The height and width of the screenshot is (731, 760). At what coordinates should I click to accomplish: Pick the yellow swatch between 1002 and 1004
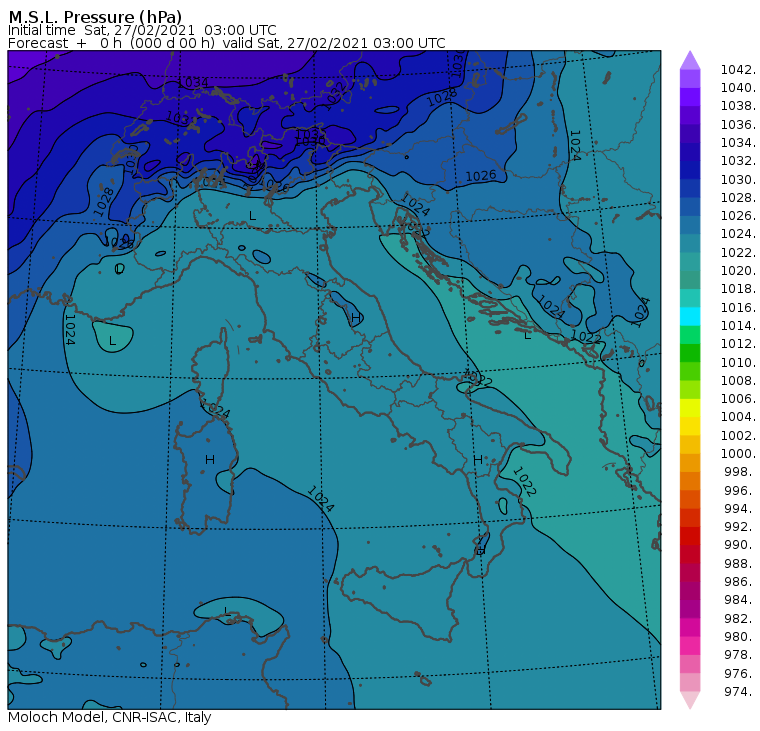(x=690, y=426)
